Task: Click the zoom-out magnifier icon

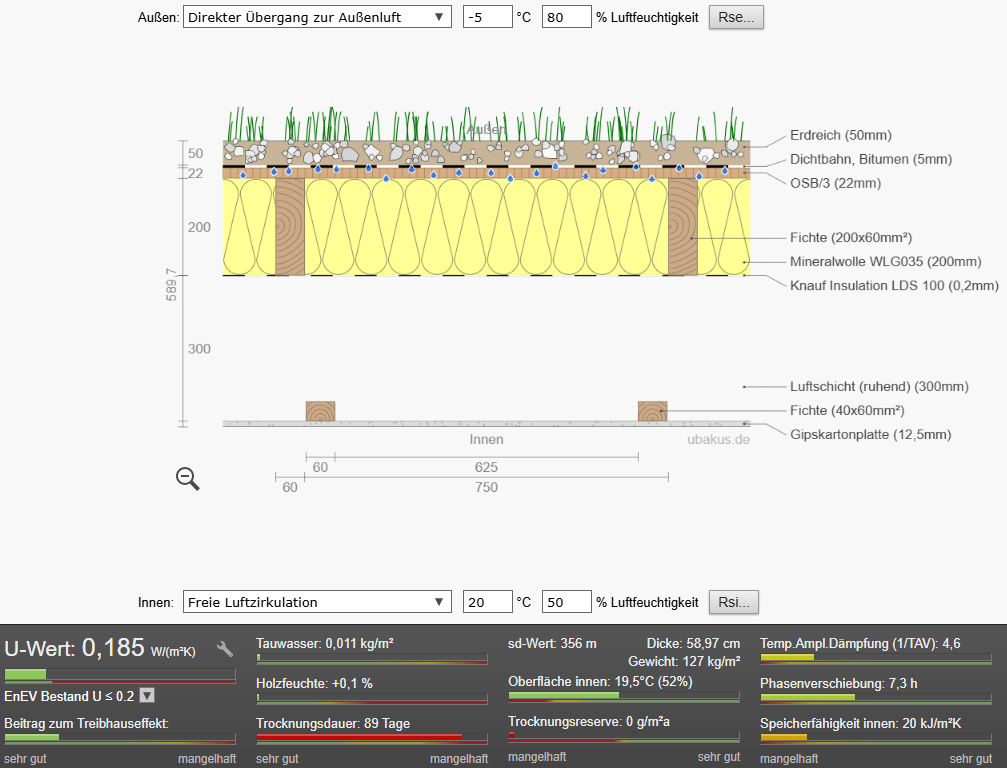Action: point(187,479)
